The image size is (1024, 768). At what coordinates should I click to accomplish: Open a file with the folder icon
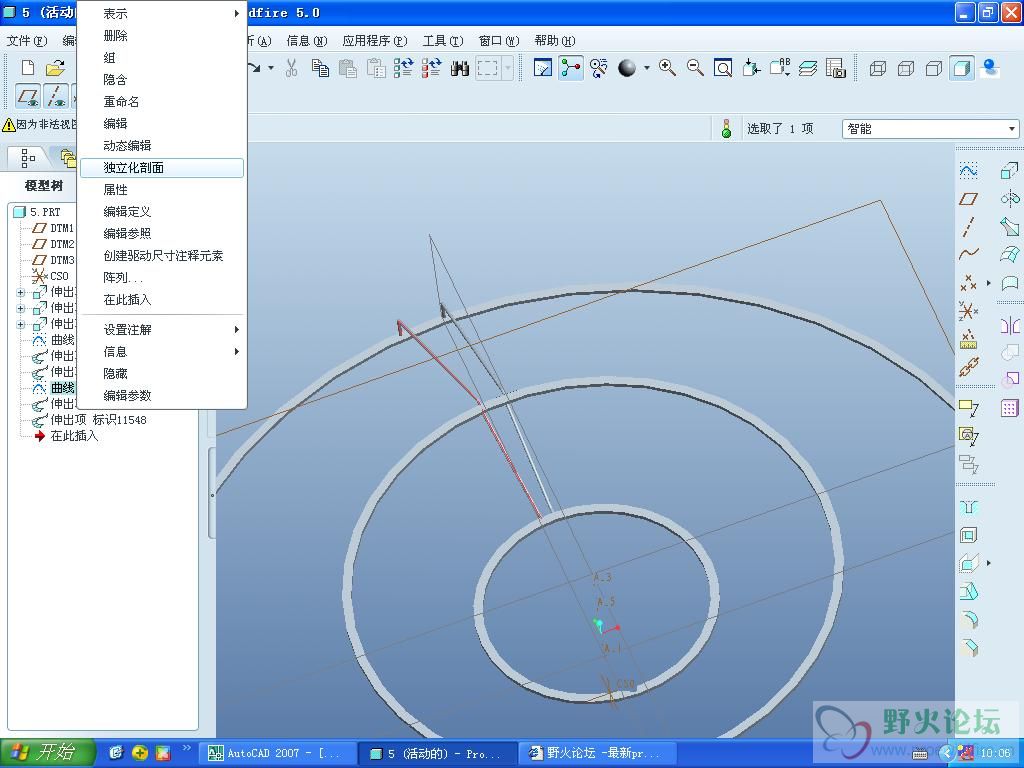[x=56, y=68]
